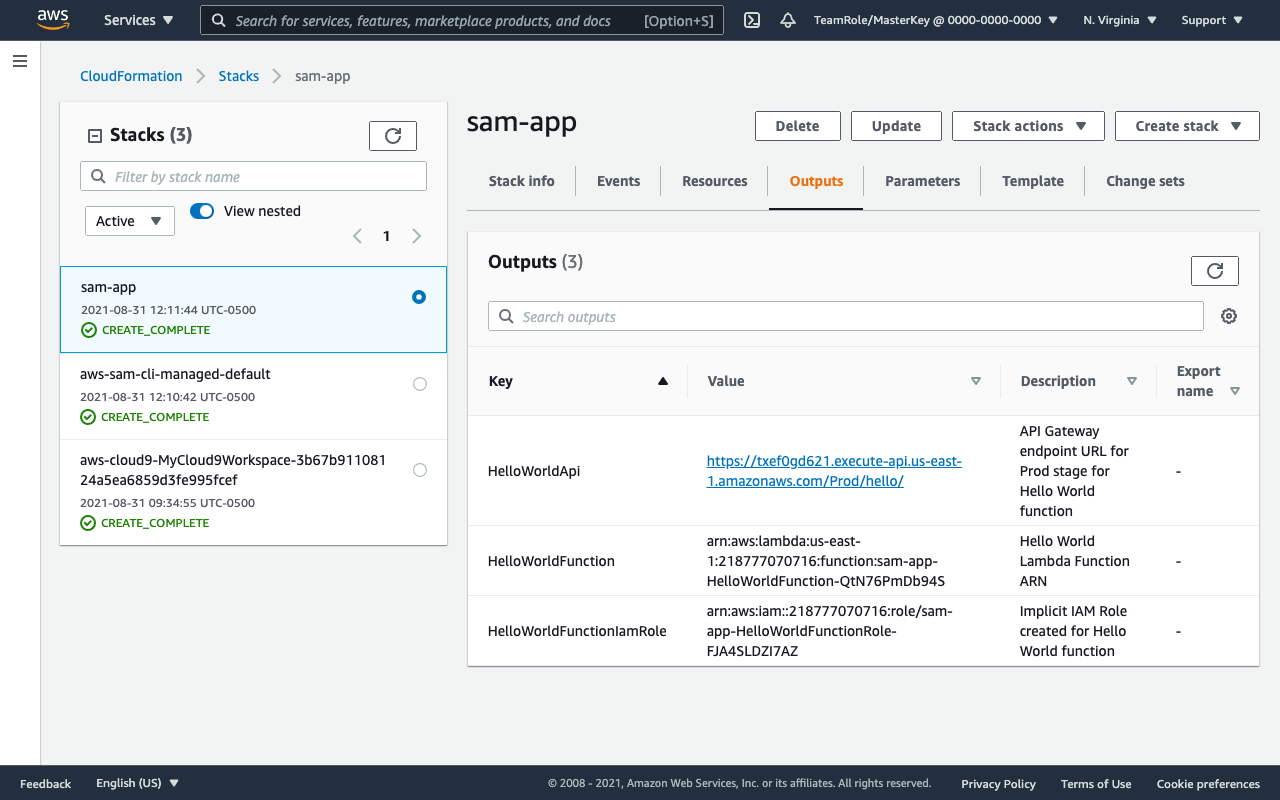Sort by Value column arrow
The height and width of the screenshot is (800, 1280).
[976, 381]
